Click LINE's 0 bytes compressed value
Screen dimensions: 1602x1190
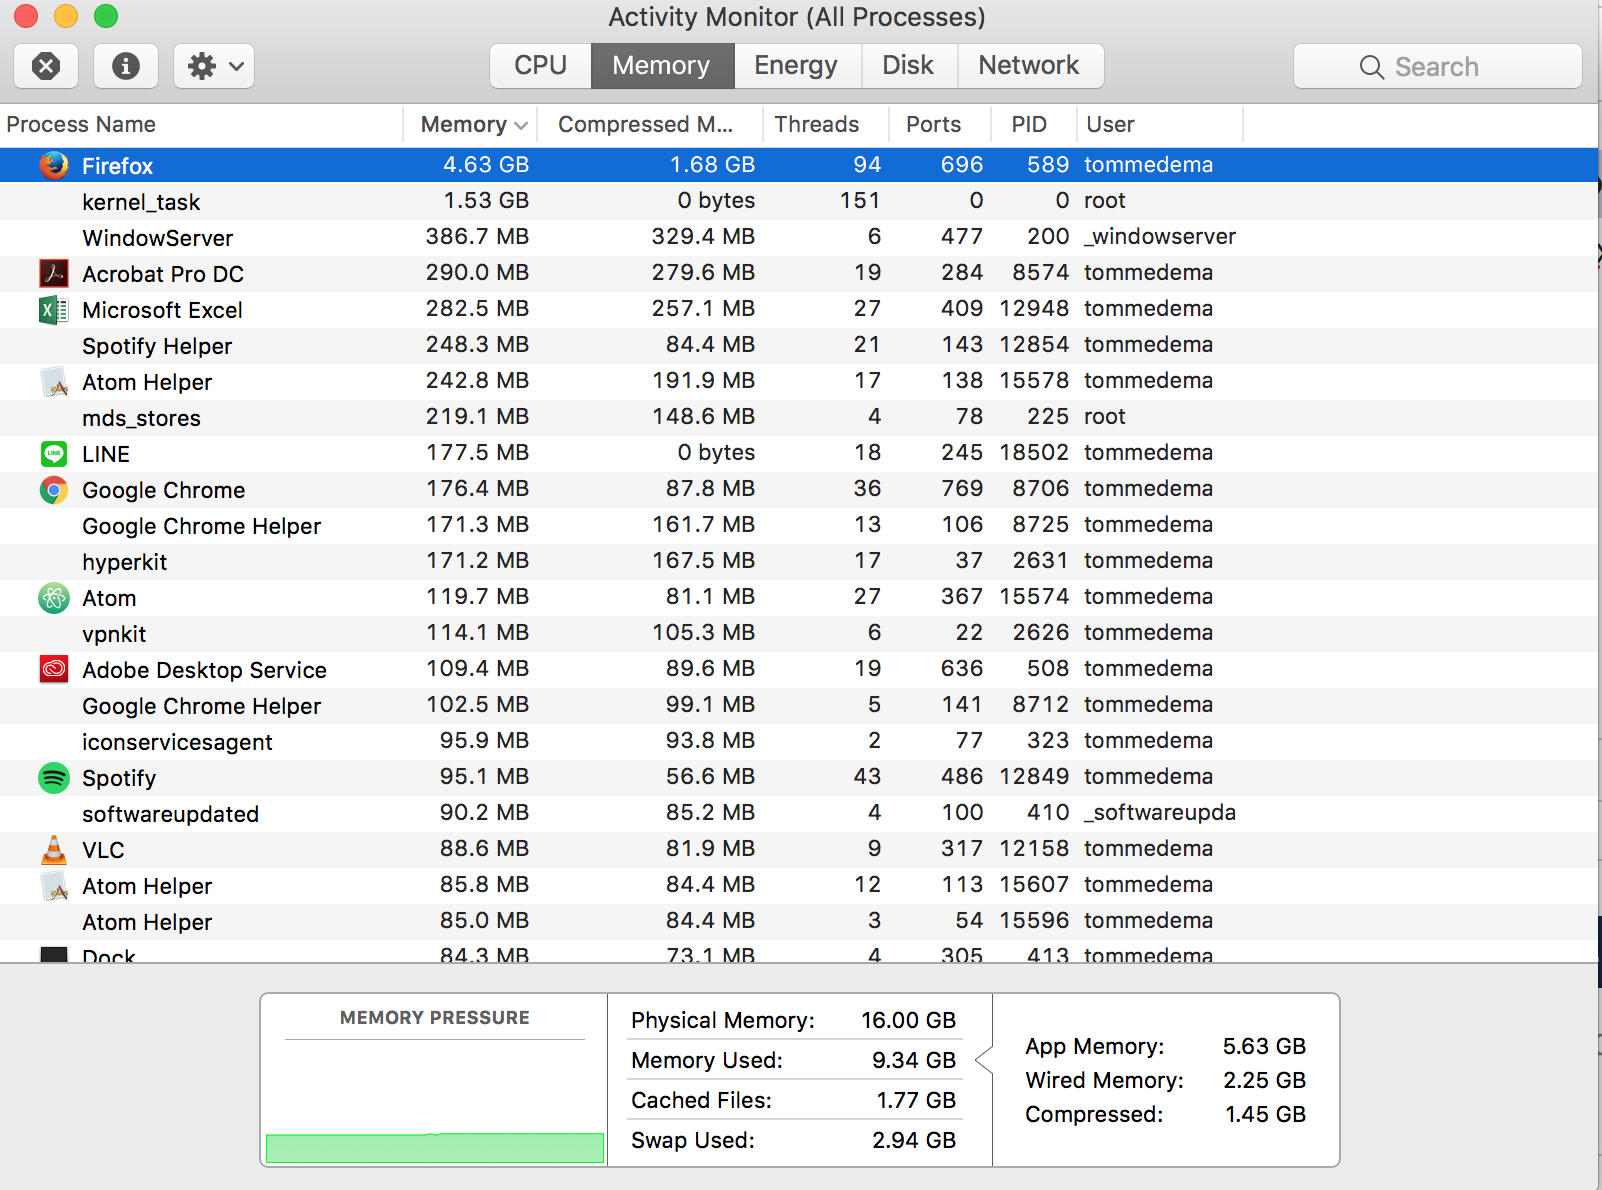(716, 452)
